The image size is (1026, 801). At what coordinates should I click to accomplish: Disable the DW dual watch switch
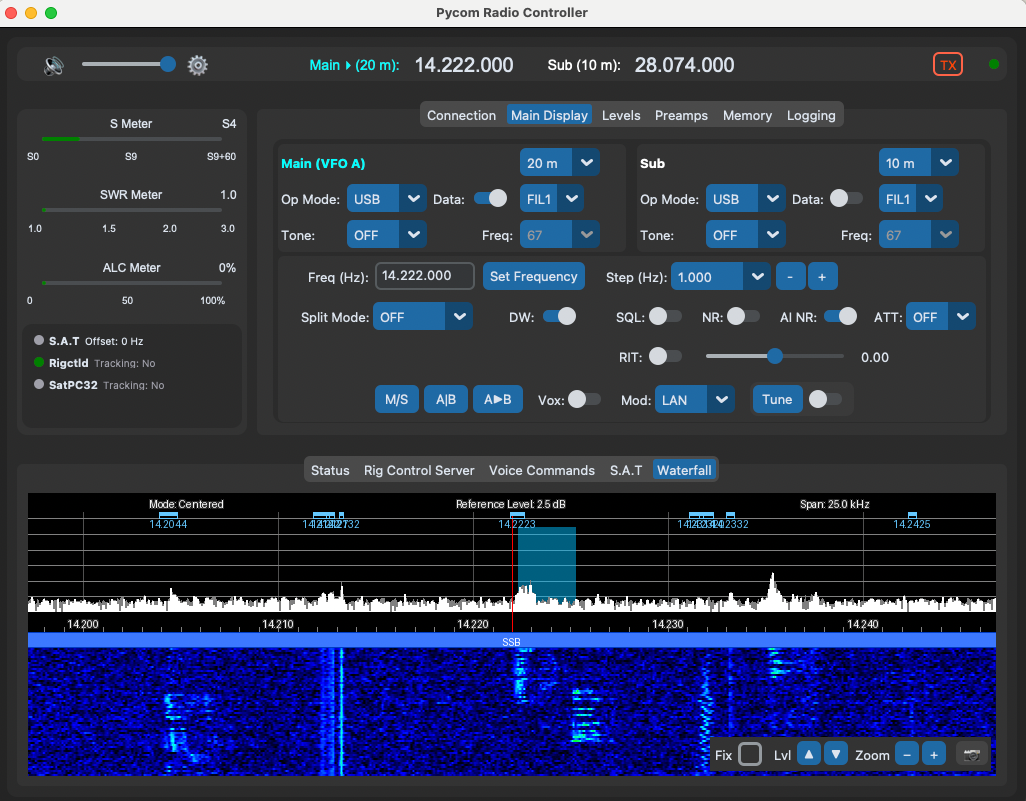point(559,317)
